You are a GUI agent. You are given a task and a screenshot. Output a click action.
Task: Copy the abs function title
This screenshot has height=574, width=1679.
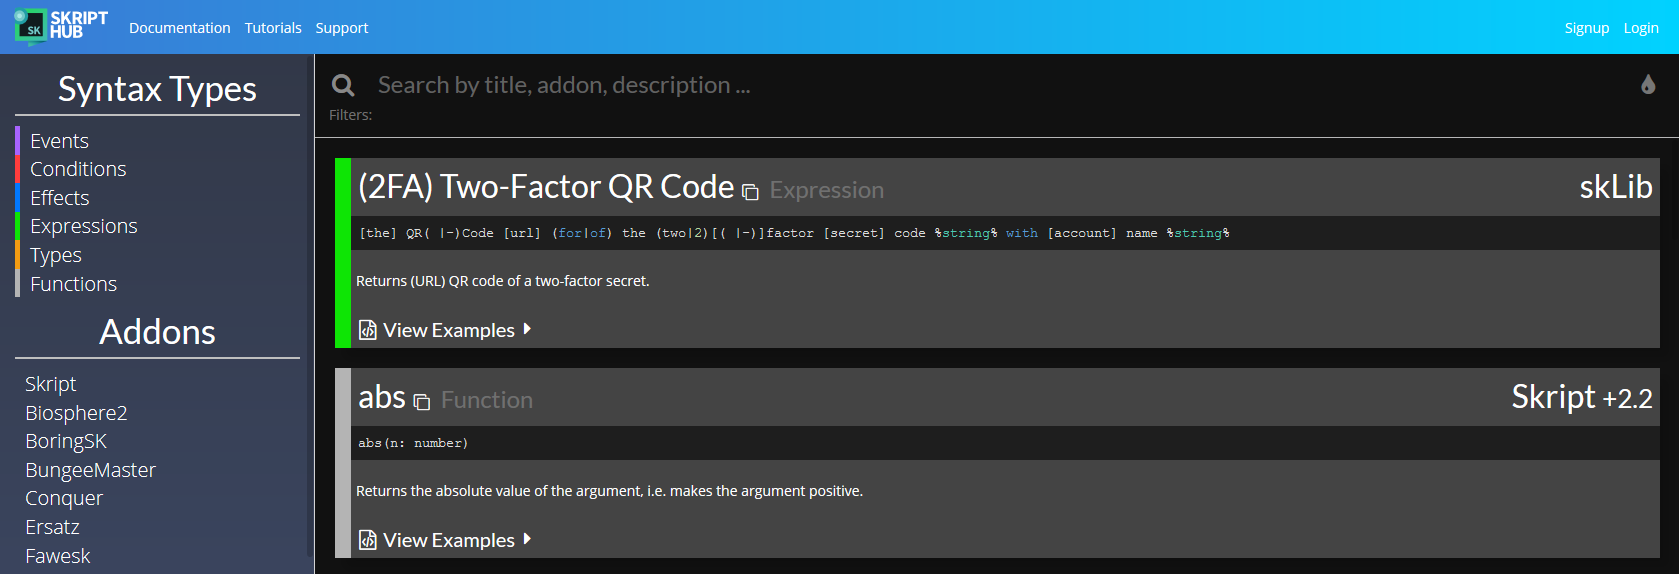point(422,402)
